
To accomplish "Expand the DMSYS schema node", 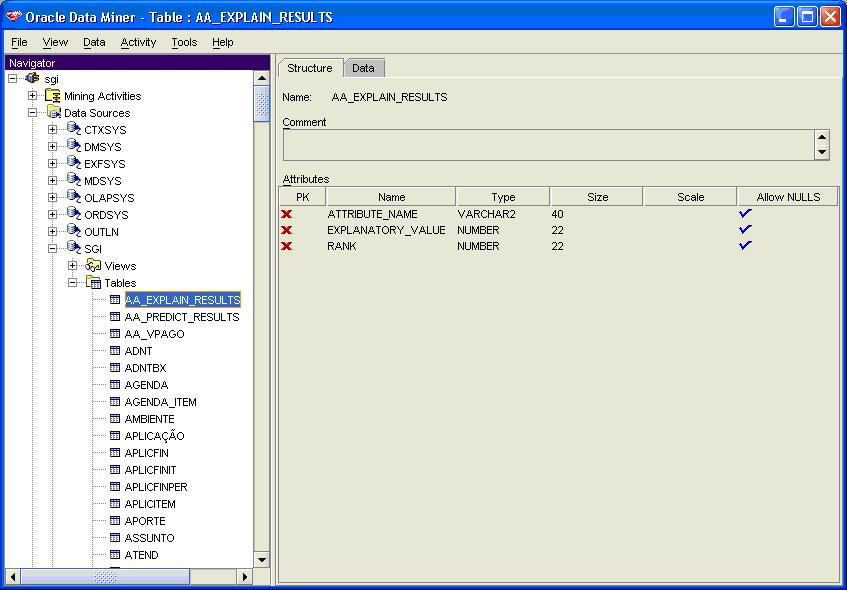I will (53, 147).
